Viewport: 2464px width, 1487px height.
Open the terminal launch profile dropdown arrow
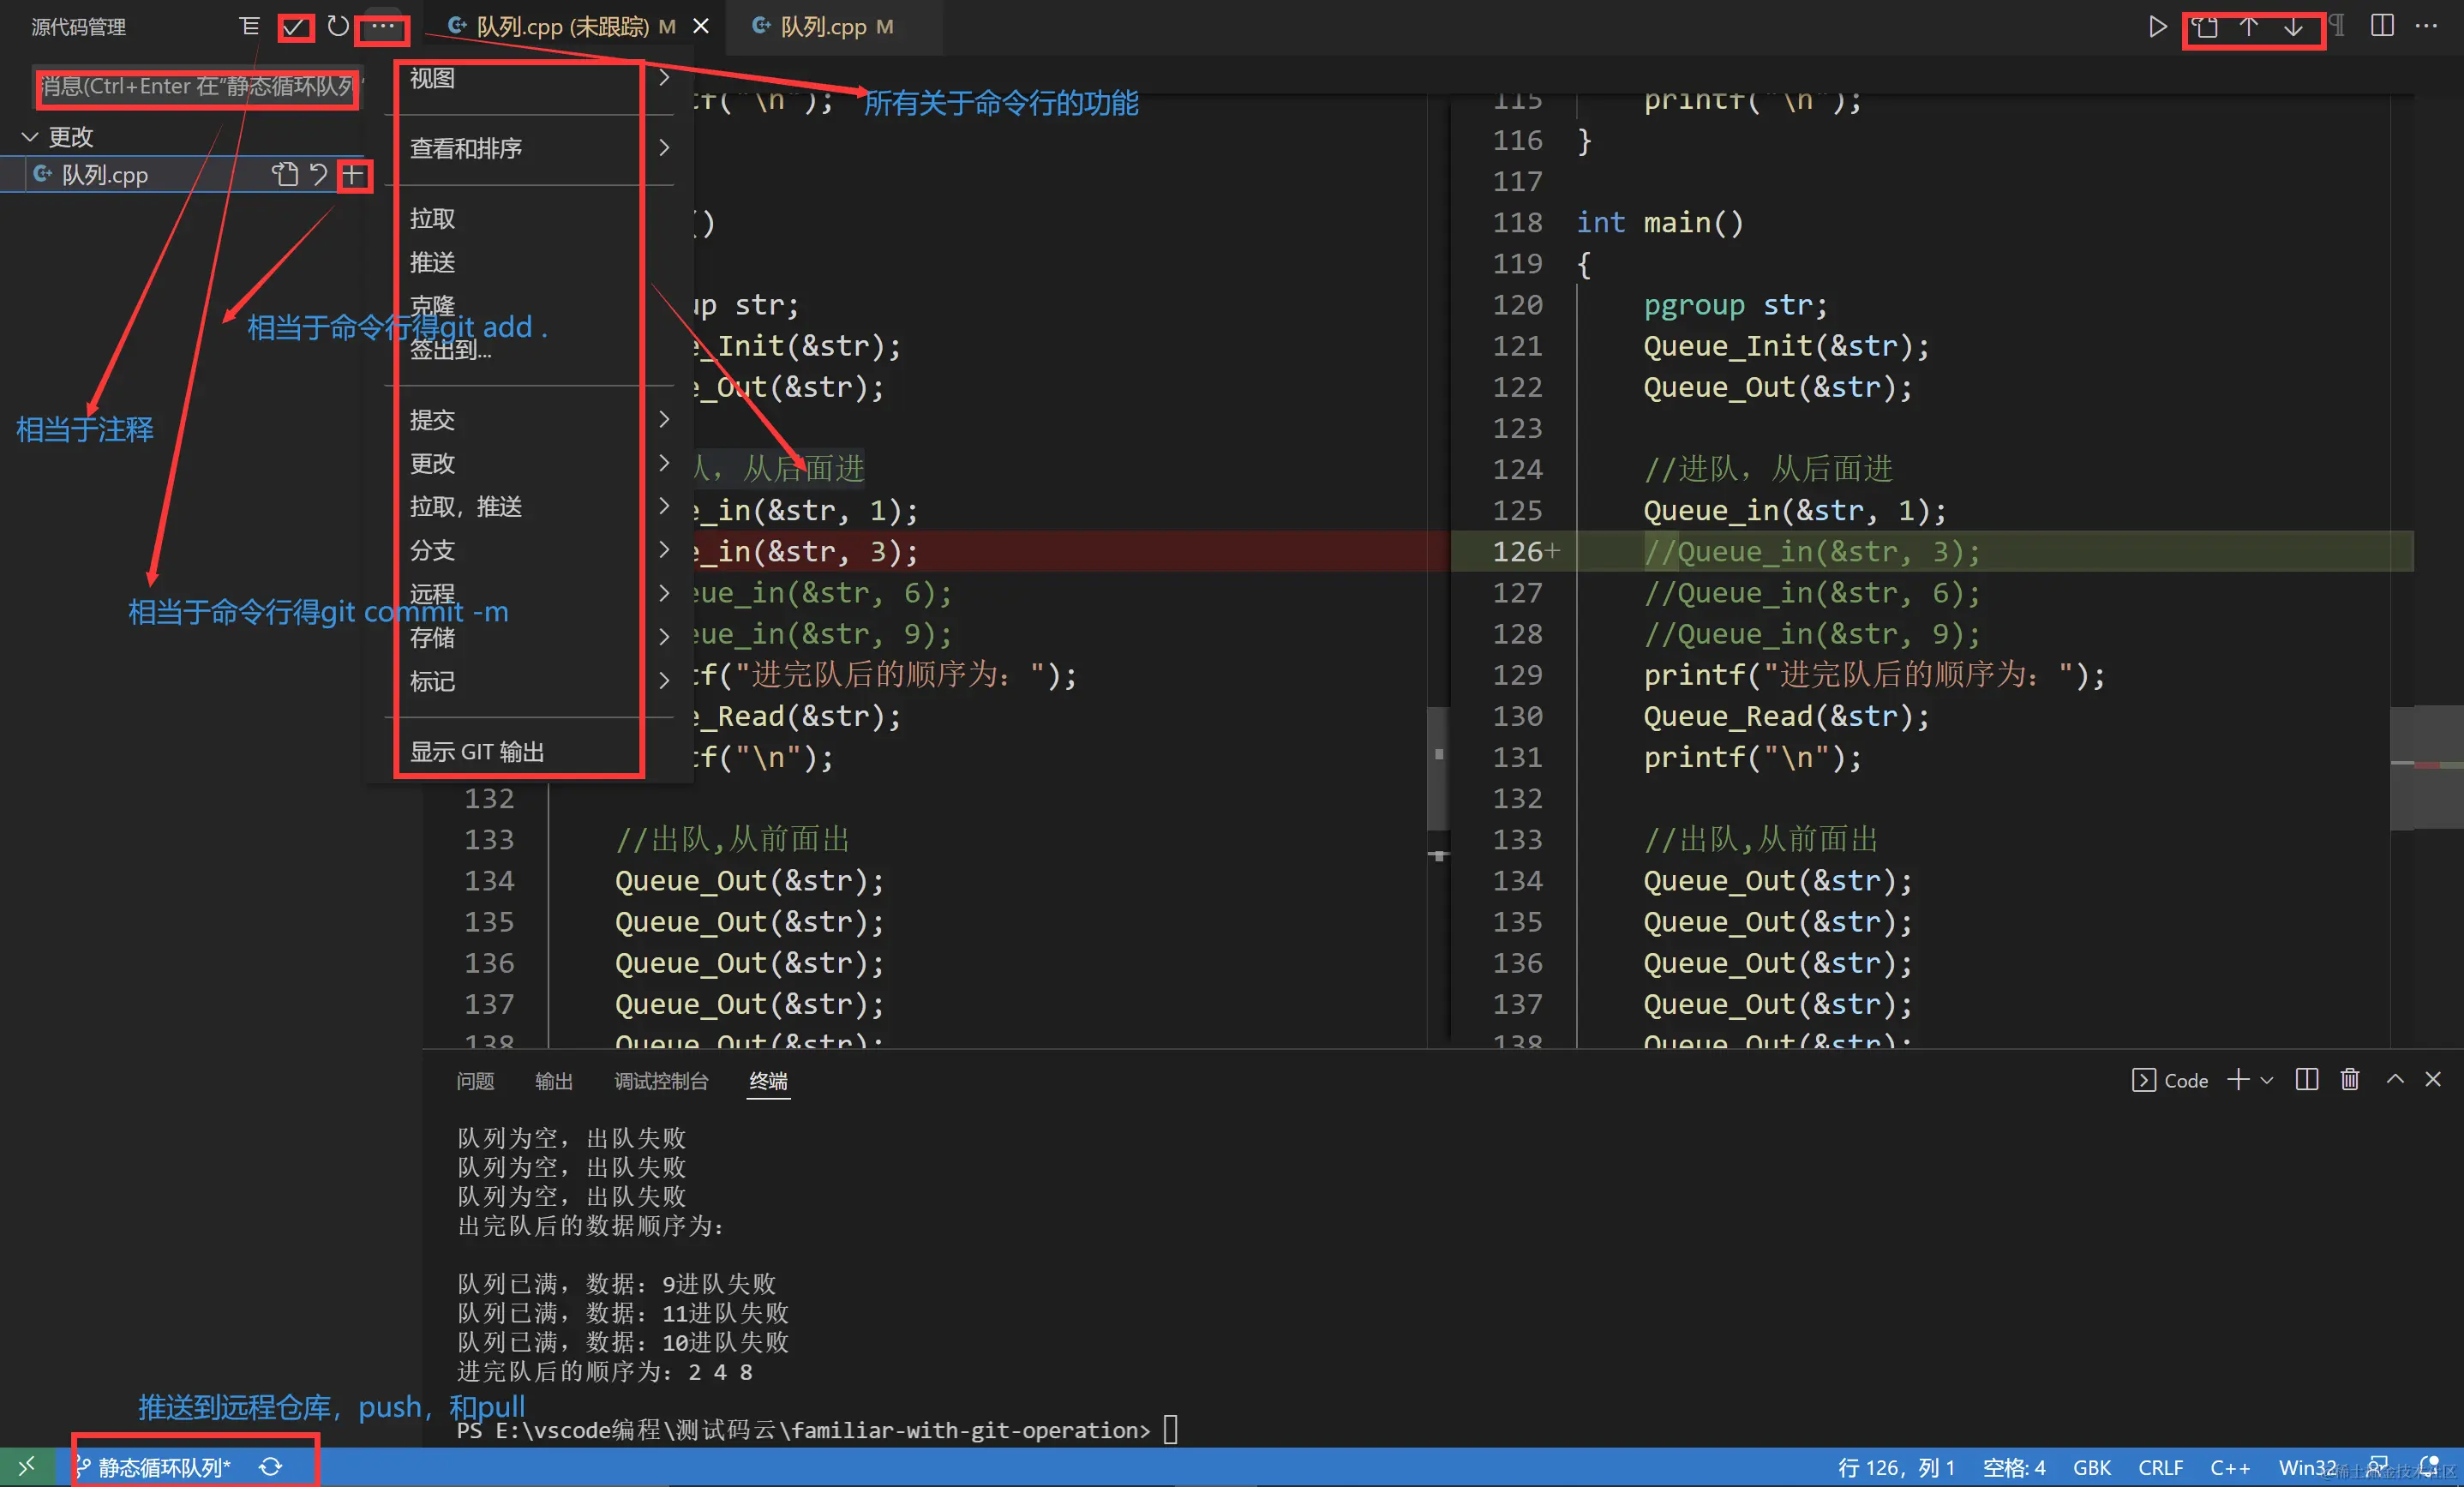pos(2267,1080)
